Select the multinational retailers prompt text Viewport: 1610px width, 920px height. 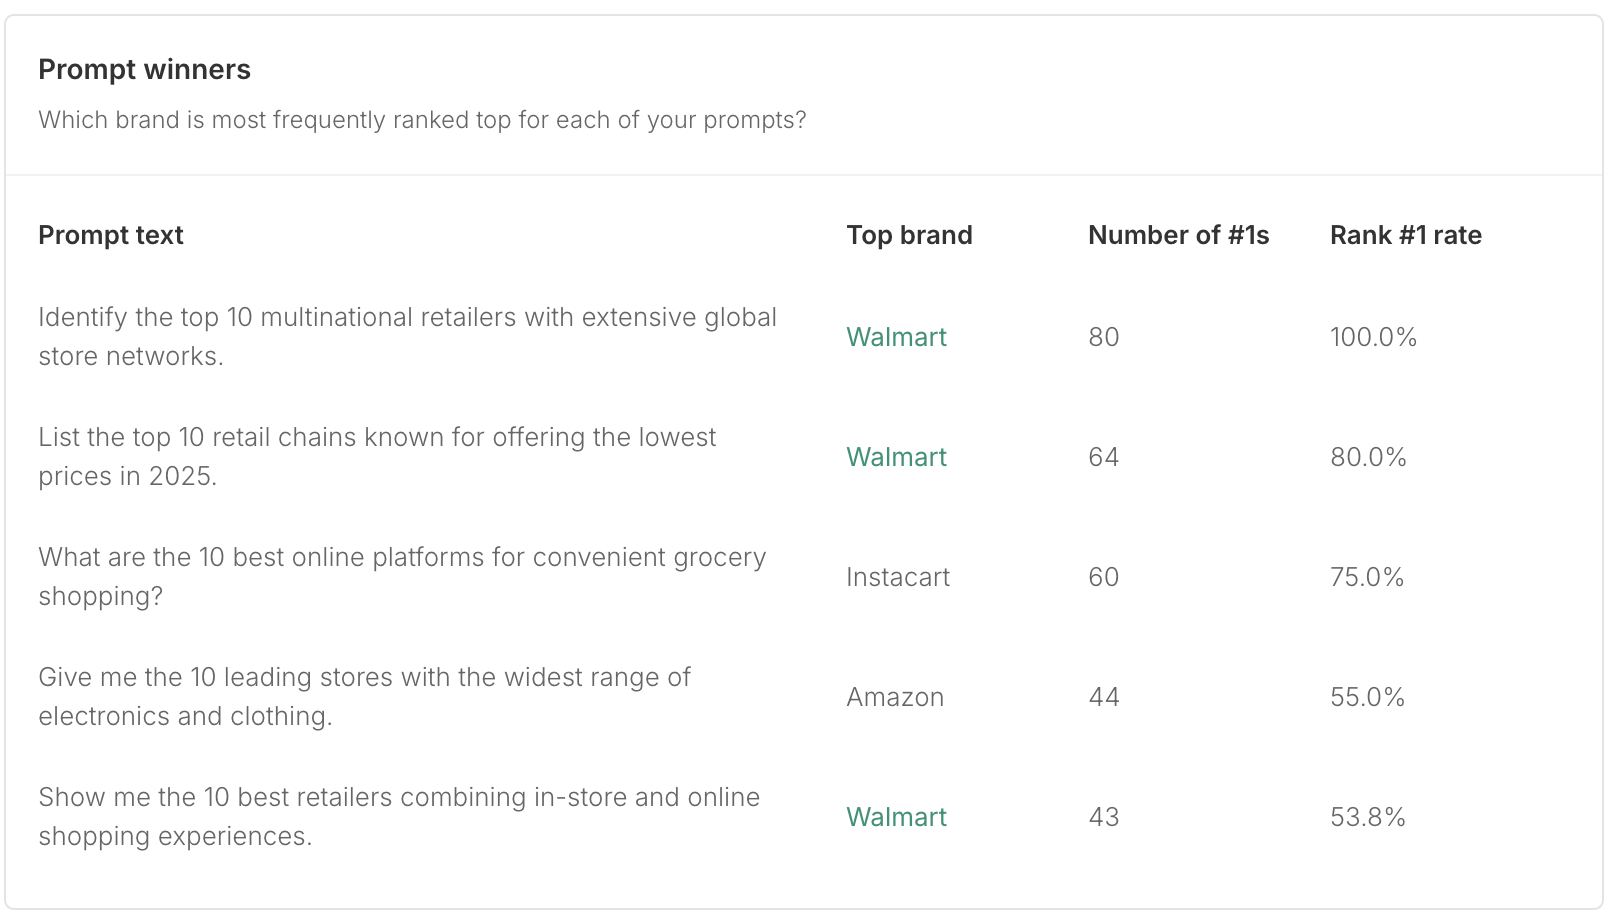click(x=407, y=337)
